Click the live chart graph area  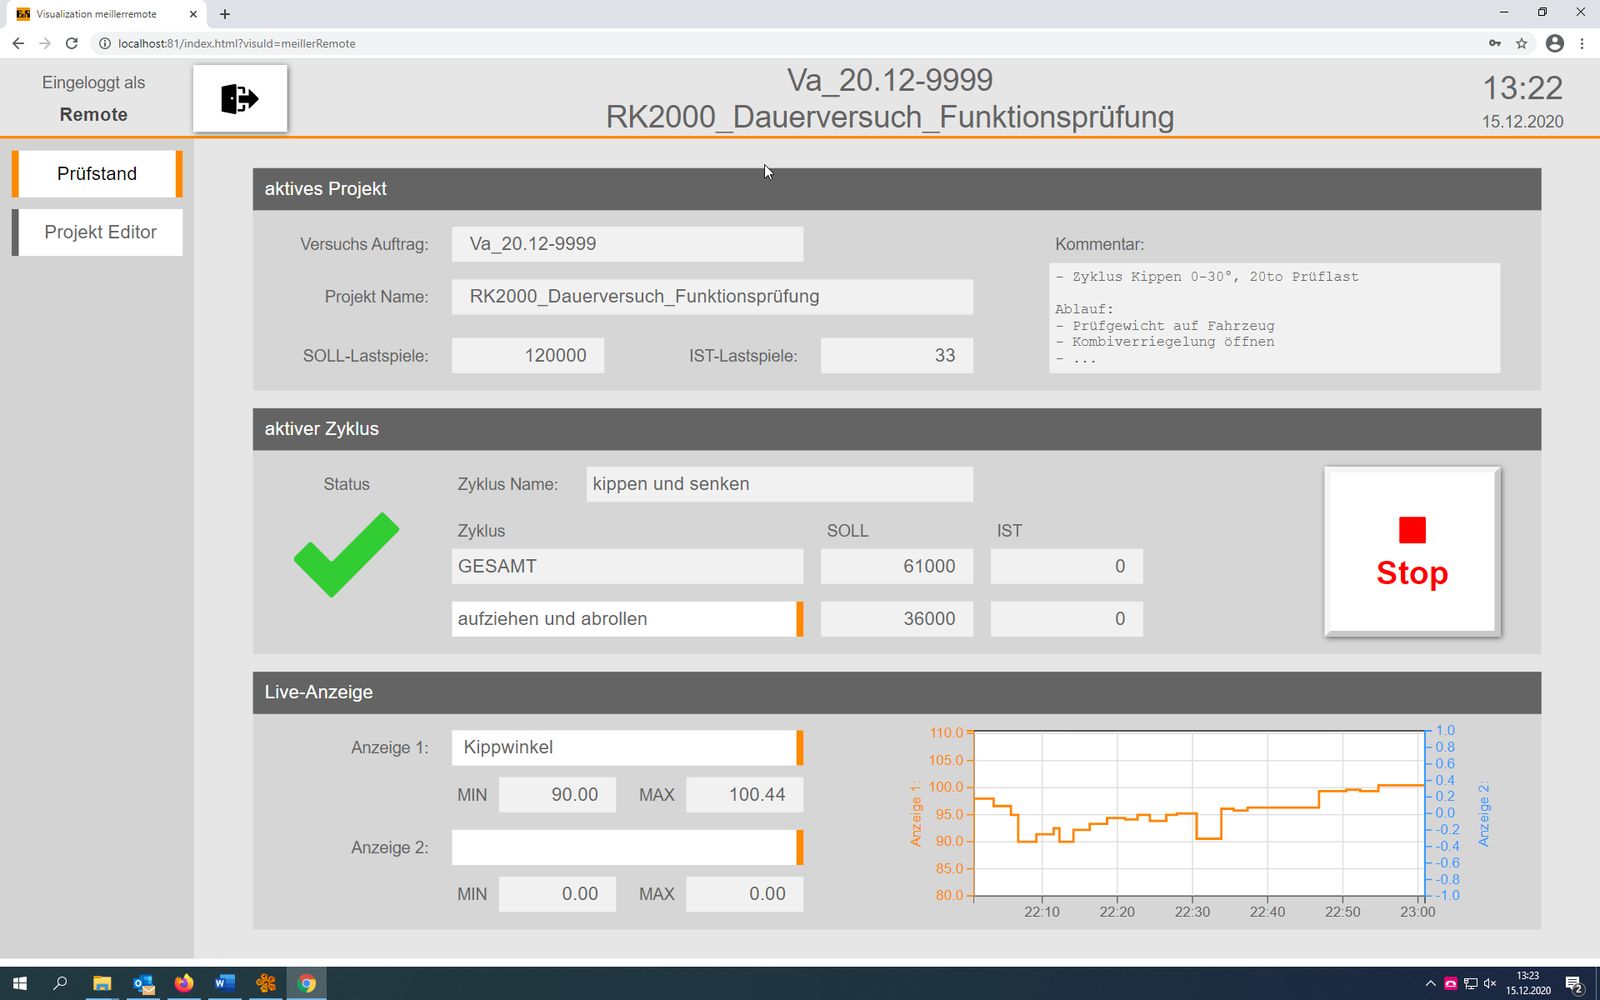click(x=1198, y=814)
